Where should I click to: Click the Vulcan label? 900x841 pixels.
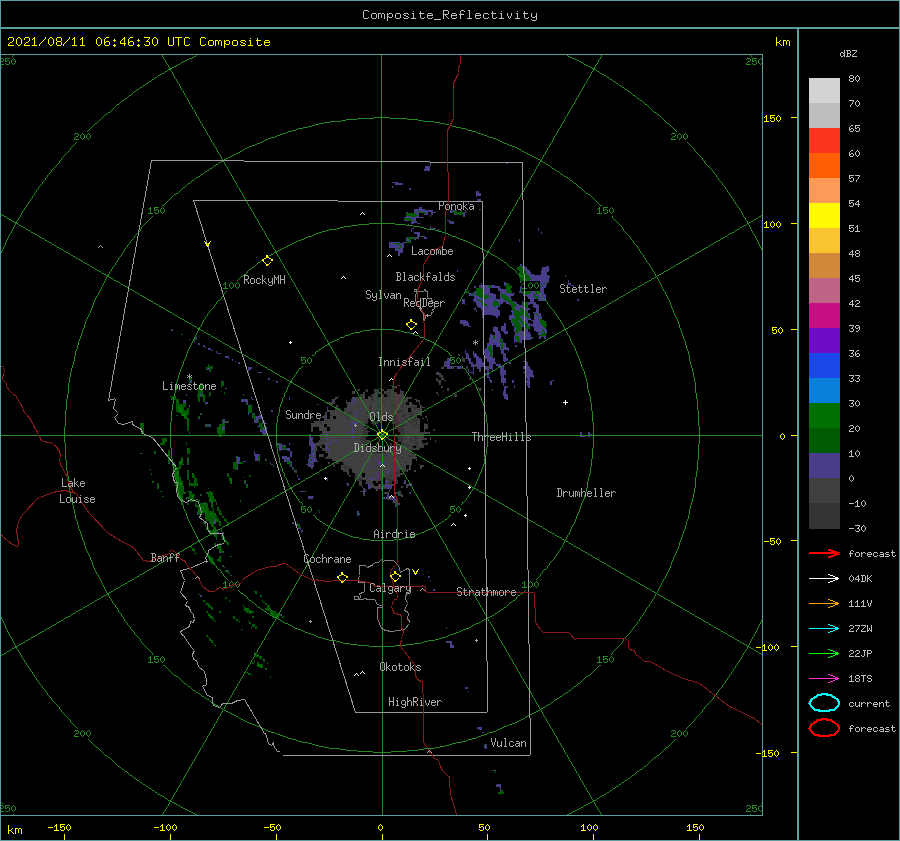pos(508,743)
